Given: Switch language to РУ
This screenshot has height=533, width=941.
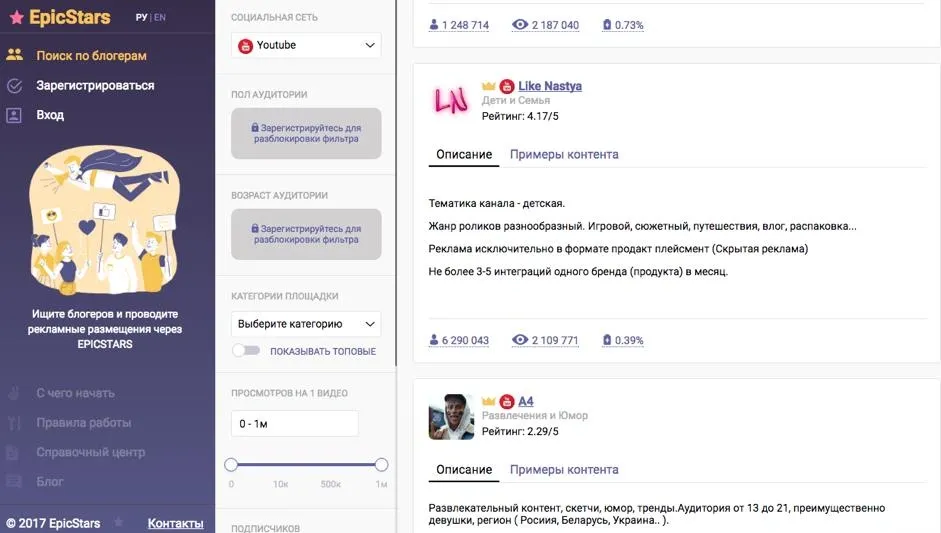Looking at the screenshot, I should tap(142, 17).
